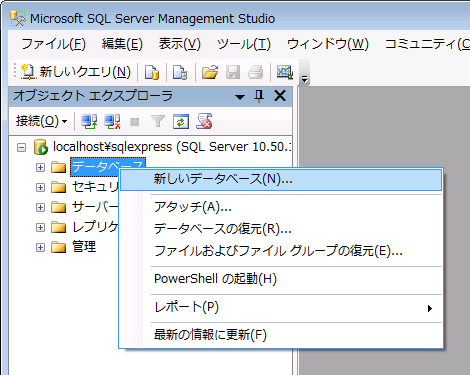470x375 pixels.
Task: Choose ファイルおよびファイル グループの復元(E)...
Action: (281, 251)
